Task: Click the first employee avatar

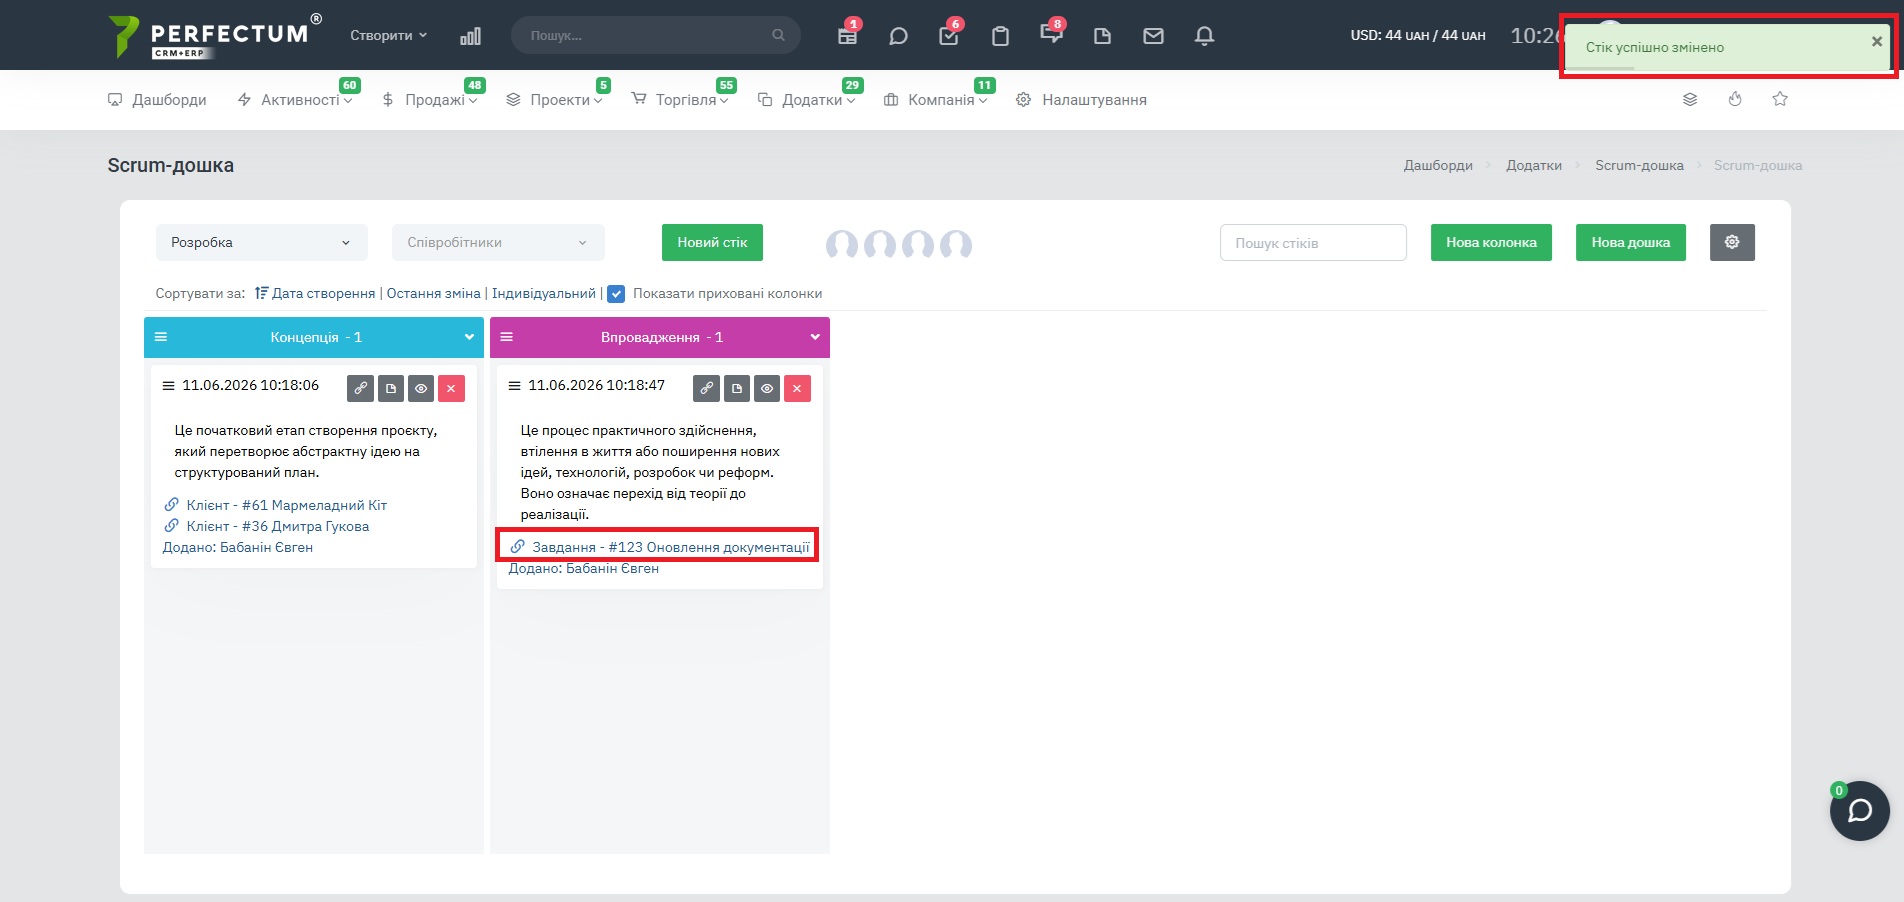Action: tap(842, 243)
